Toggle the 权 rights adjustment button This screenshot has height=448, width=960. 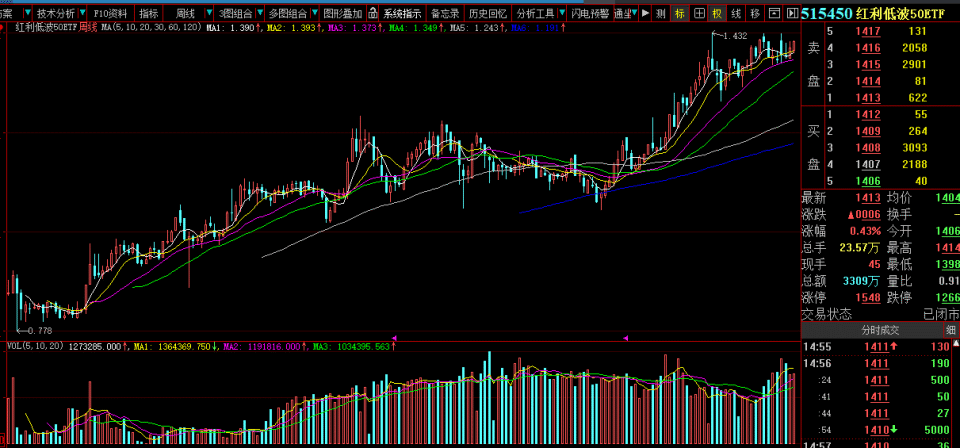click(x=717, y=13)
